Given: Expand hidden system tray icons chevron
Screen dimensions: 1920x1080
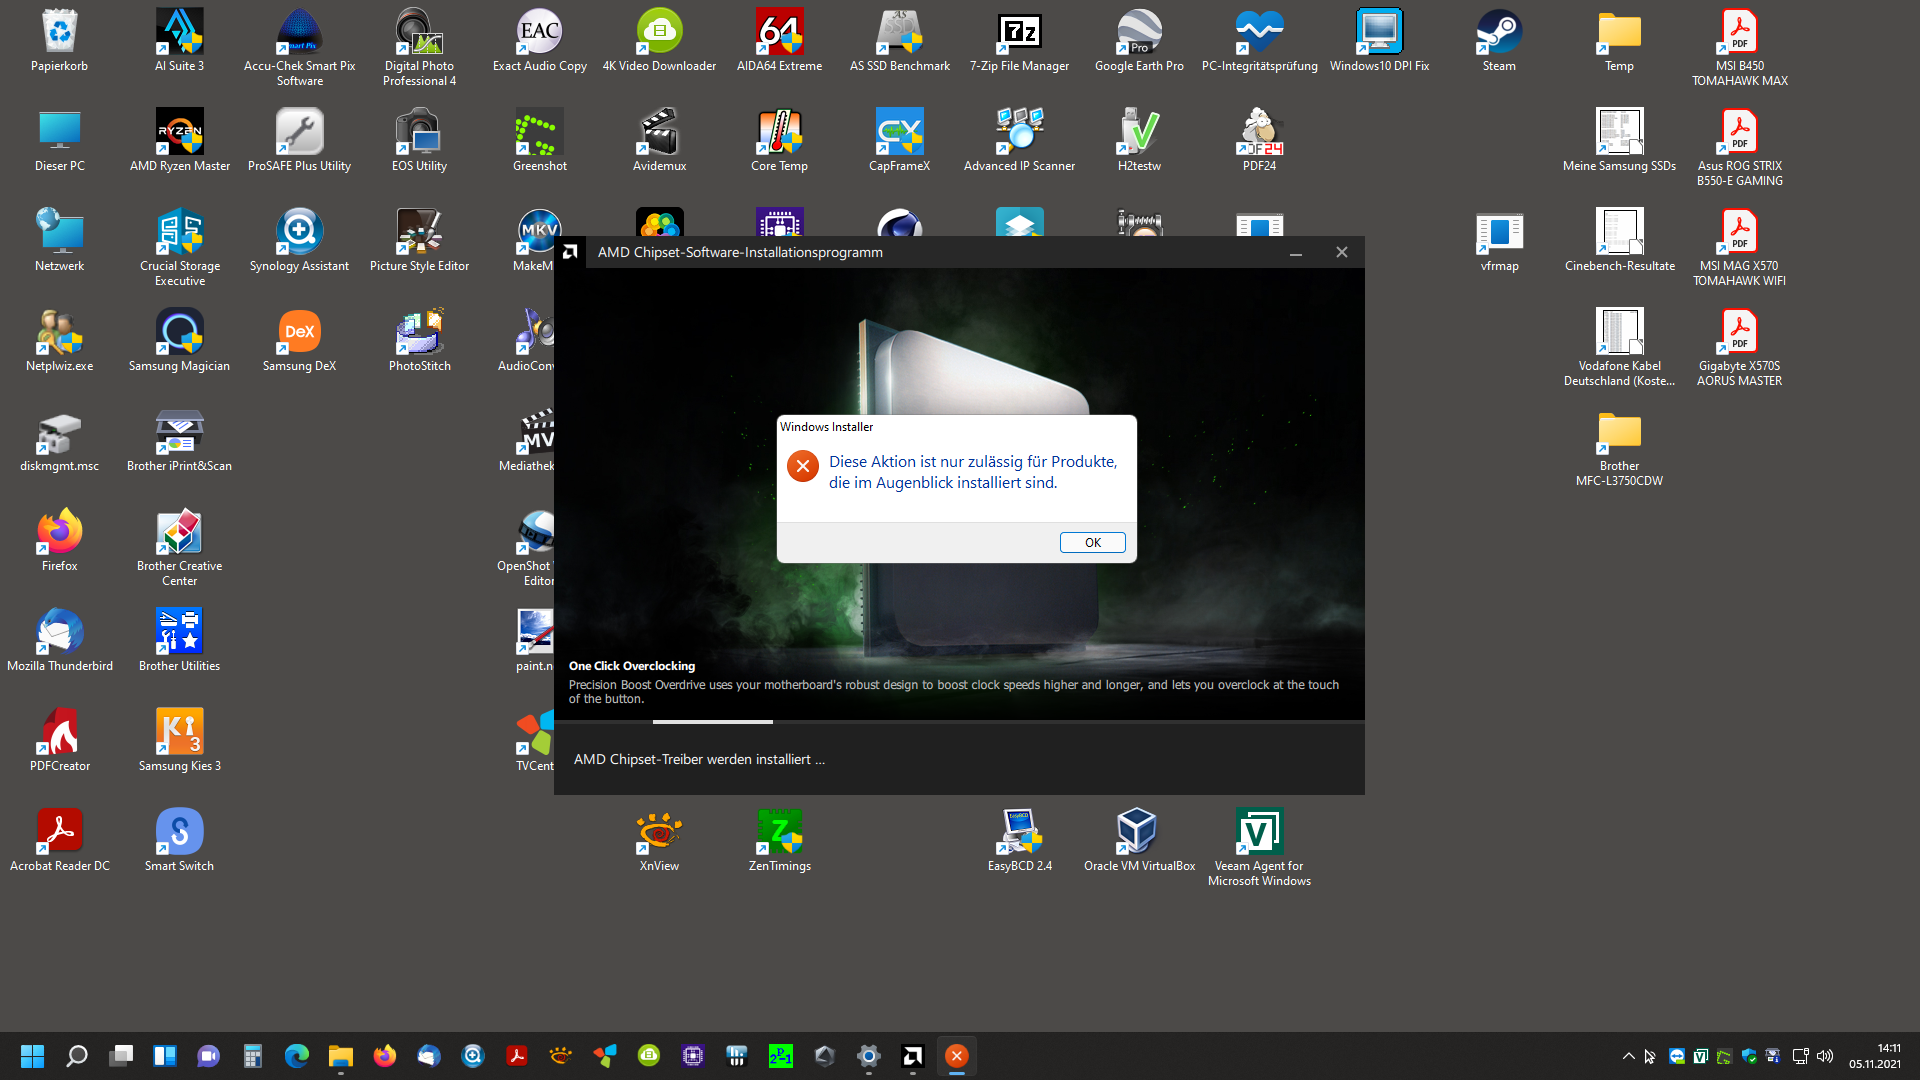Looking at the screenshot, I should pos(1628,1056).
